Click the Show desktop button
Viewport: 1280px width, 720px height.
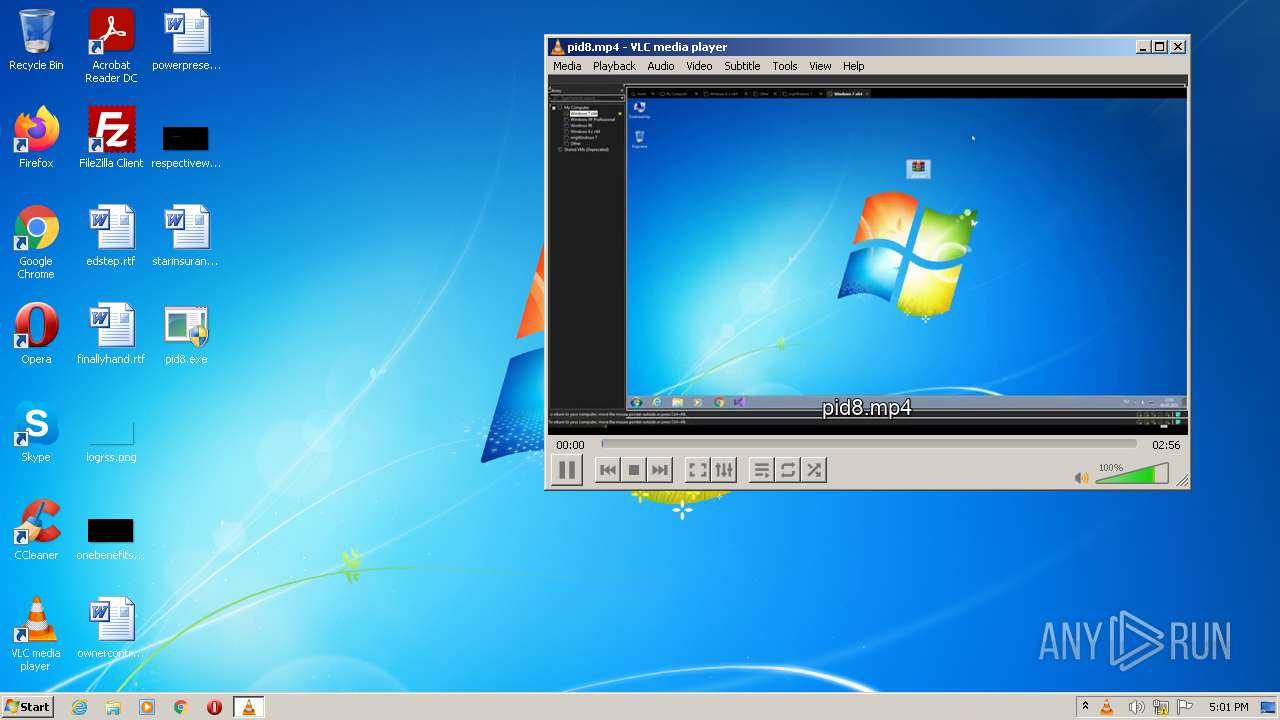pos(1269,707)
